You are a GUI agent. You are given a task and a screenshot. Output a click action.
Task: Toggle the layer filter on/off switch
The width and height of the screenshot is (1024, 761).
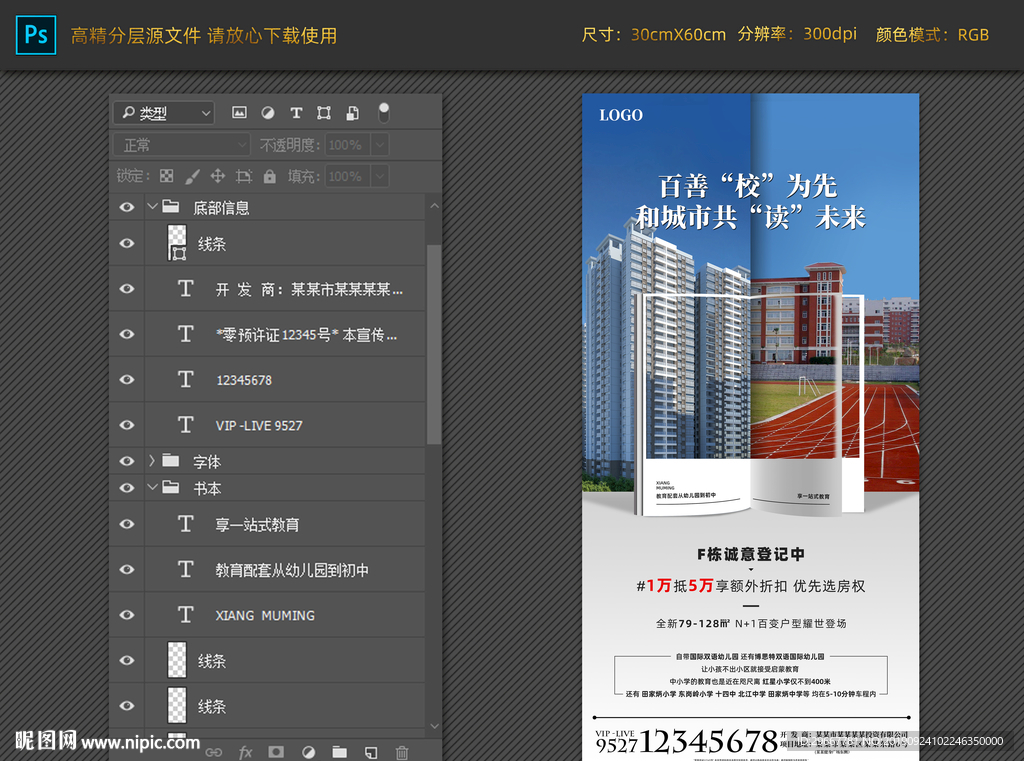[383, 112]
